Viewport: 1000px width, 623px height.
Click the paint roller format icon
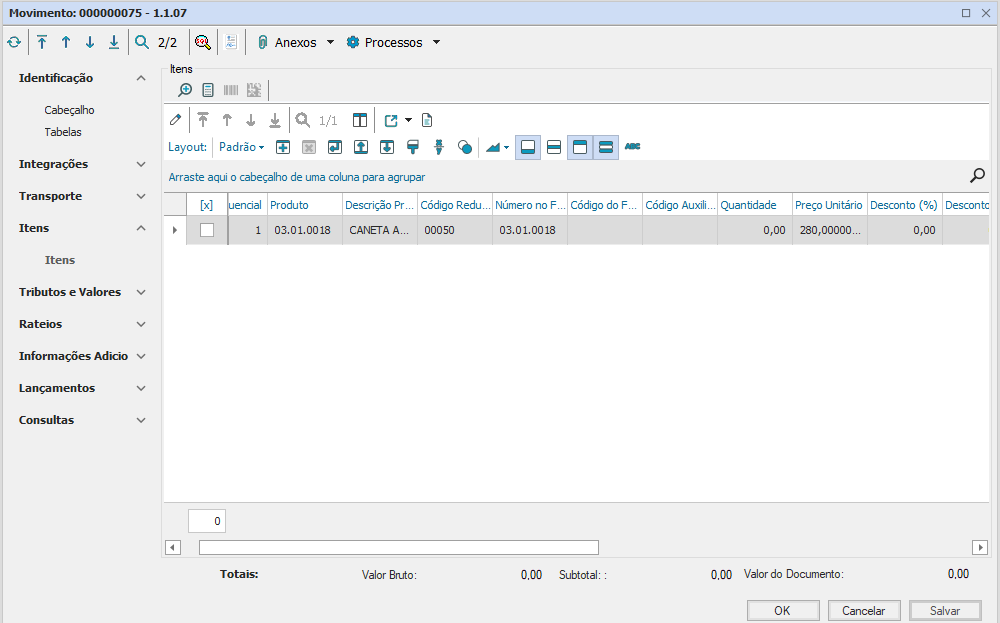[412, 147]
